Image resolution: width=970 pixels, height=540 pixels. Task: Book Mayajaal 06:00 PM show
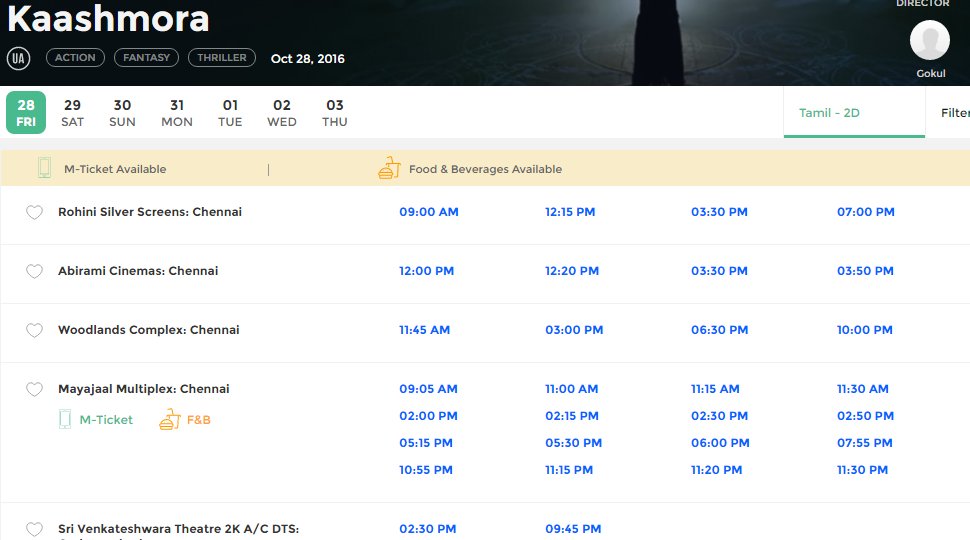point(720,442)
